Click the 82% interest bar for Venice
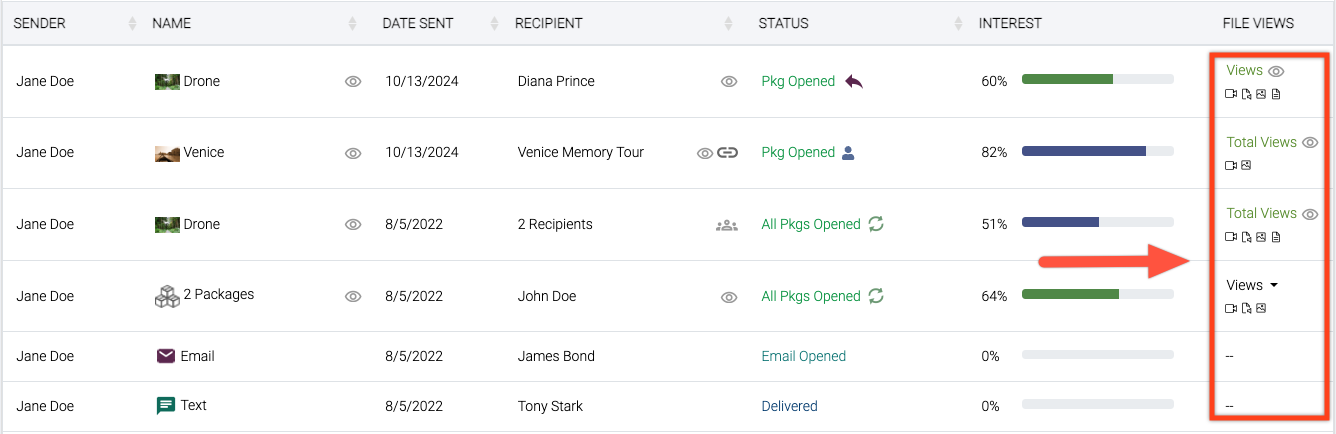Screen dimensions: 1336x434 click(x=1097, y=152)
